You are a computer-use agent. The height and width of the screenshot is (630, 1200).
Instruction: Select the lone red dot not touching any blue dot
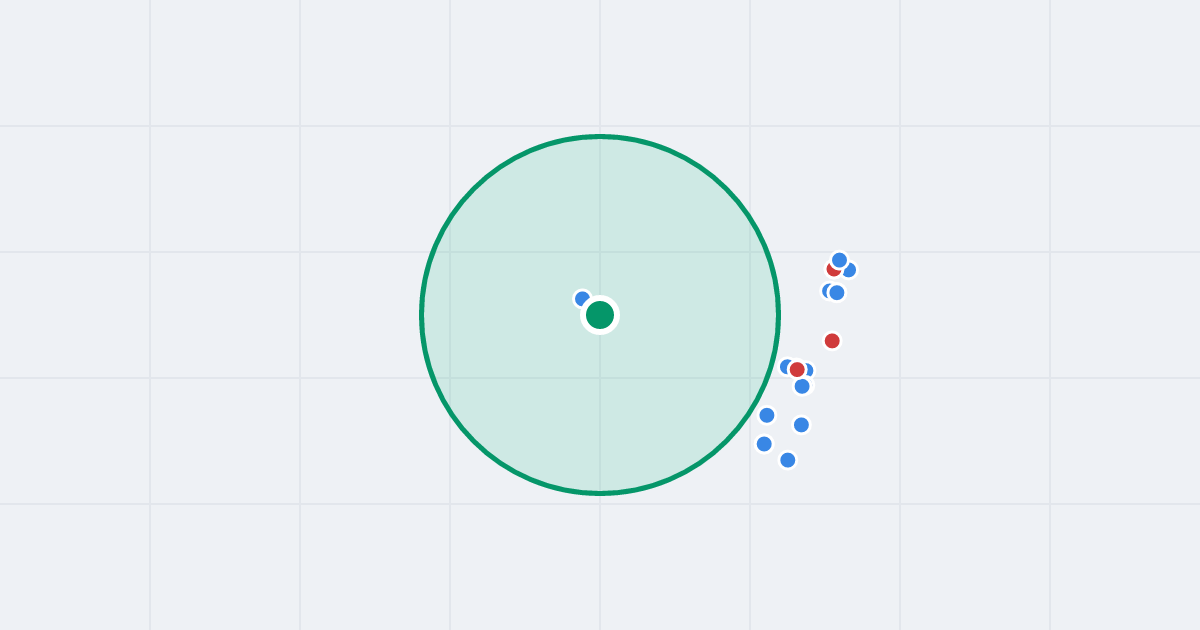pos(832,341)
